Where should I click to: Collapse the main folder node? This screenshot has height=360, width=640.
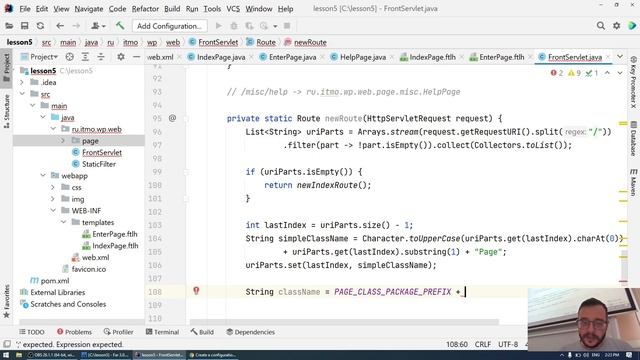pos(33,106)
